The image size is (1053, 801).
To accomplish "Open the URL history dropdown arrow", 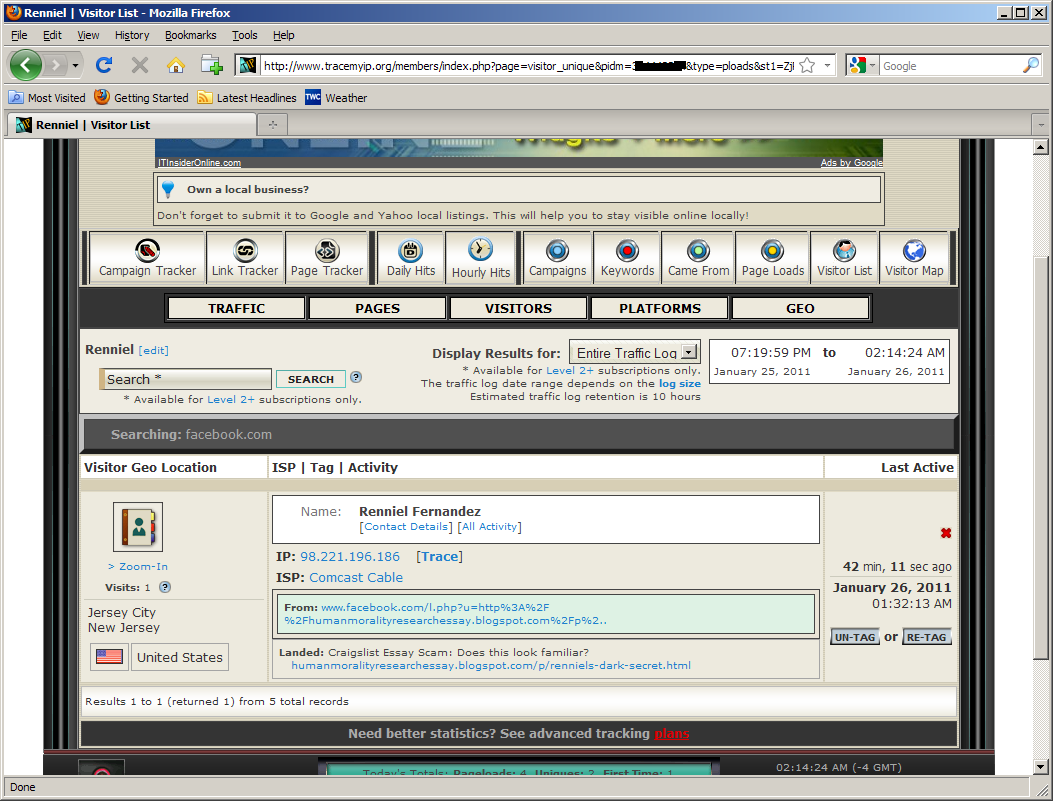I will pos(827,66).
